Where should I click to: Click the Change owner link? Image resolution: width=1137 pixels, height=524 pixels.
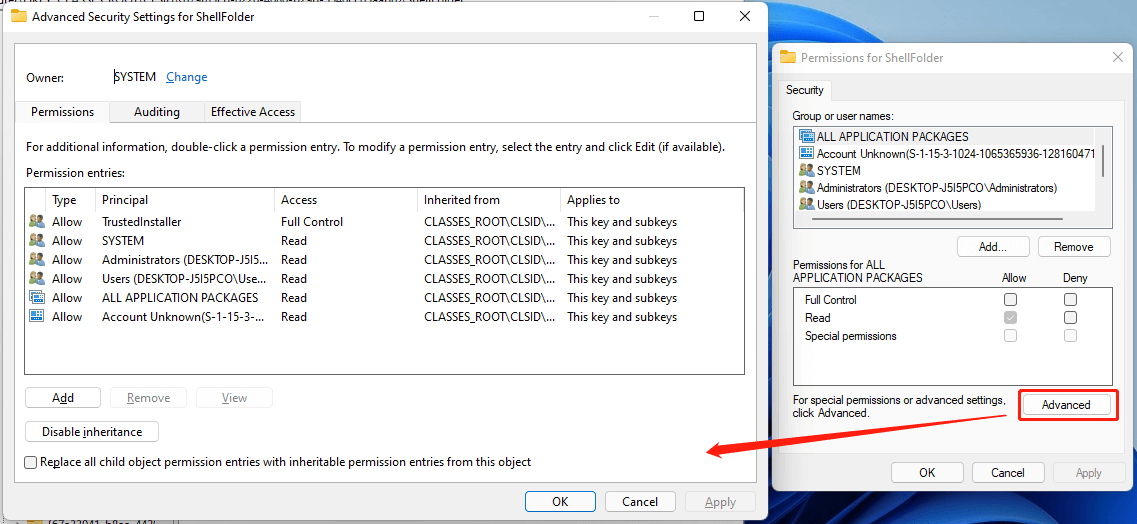pos(186,77)
